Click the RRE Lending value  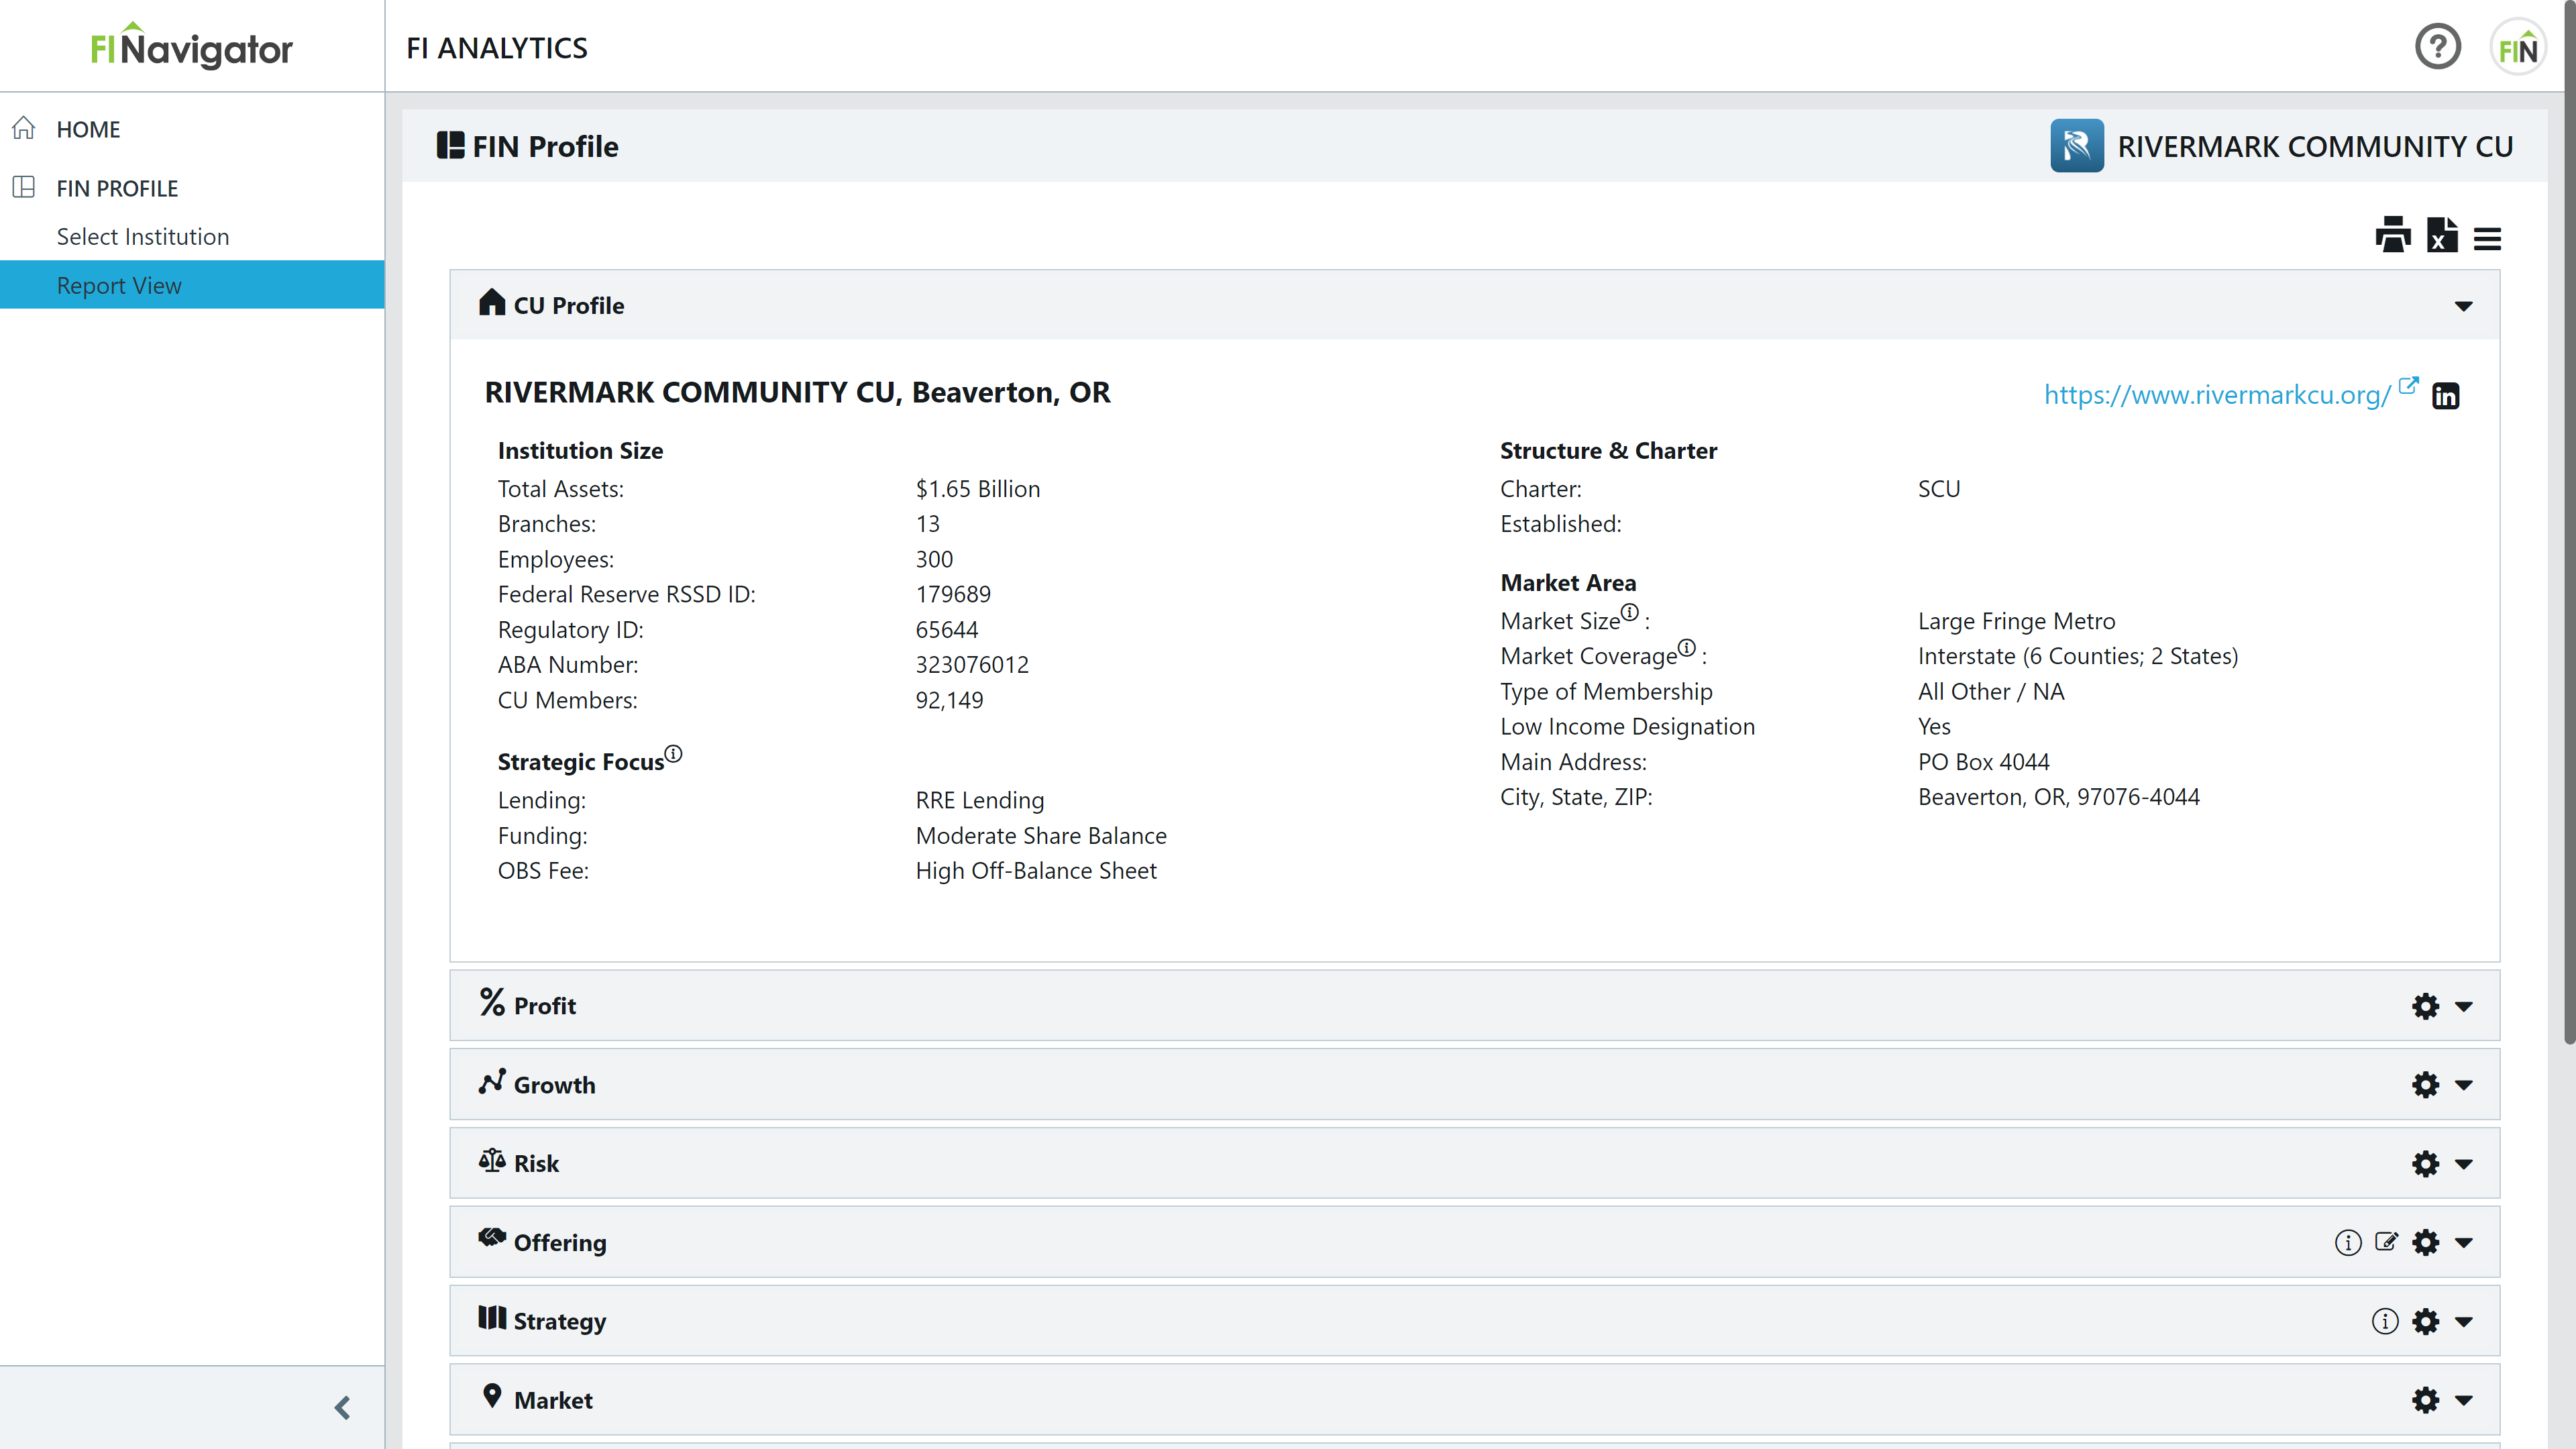[979, 800]
